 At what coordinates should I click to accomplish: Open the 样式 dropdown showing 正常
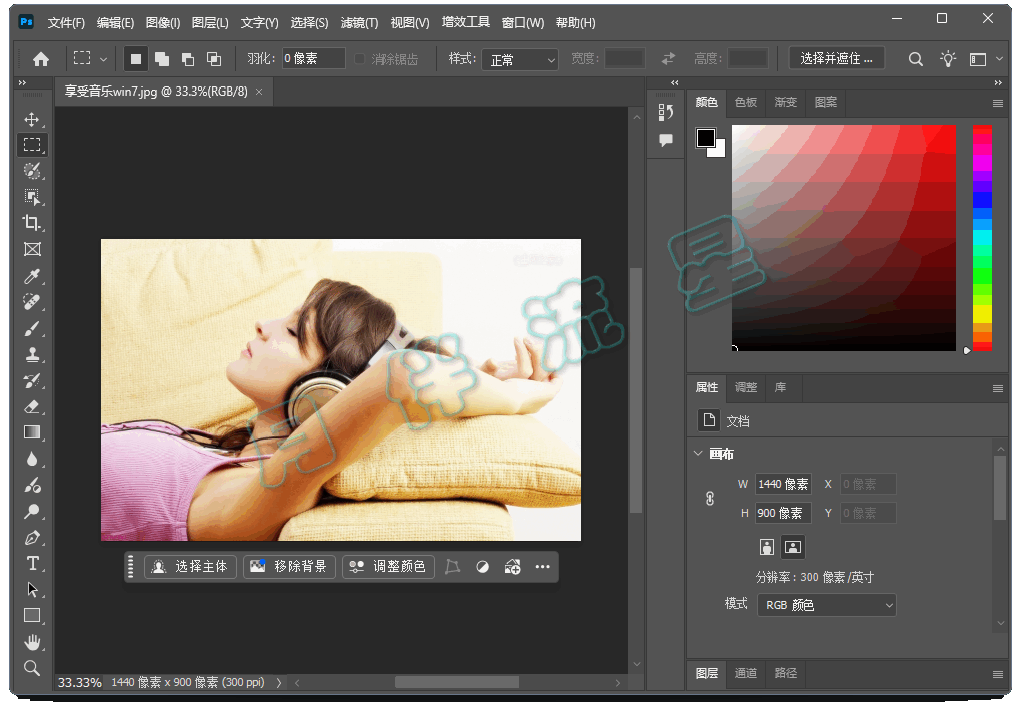pyautogui.click(x=520, y=60)
